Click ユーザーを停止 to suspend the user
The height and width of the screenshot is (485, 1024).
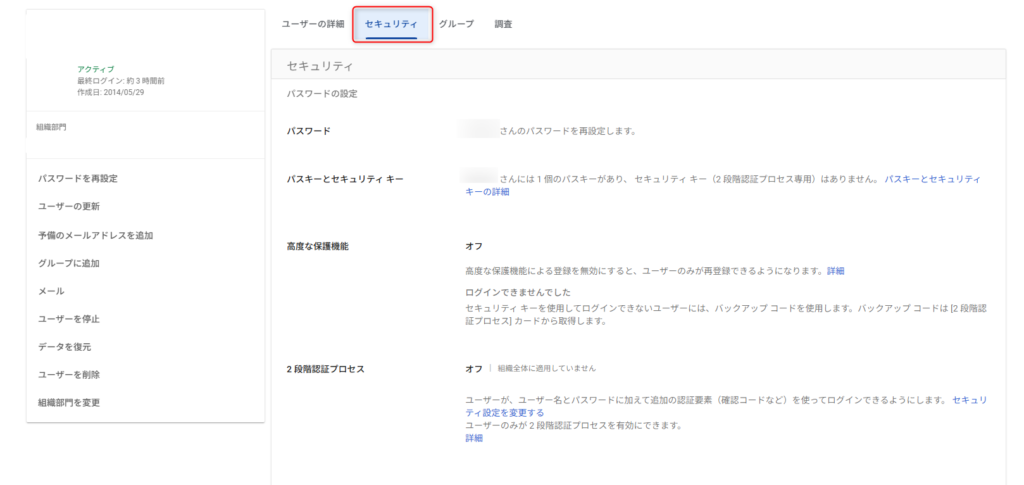(68, 319)
